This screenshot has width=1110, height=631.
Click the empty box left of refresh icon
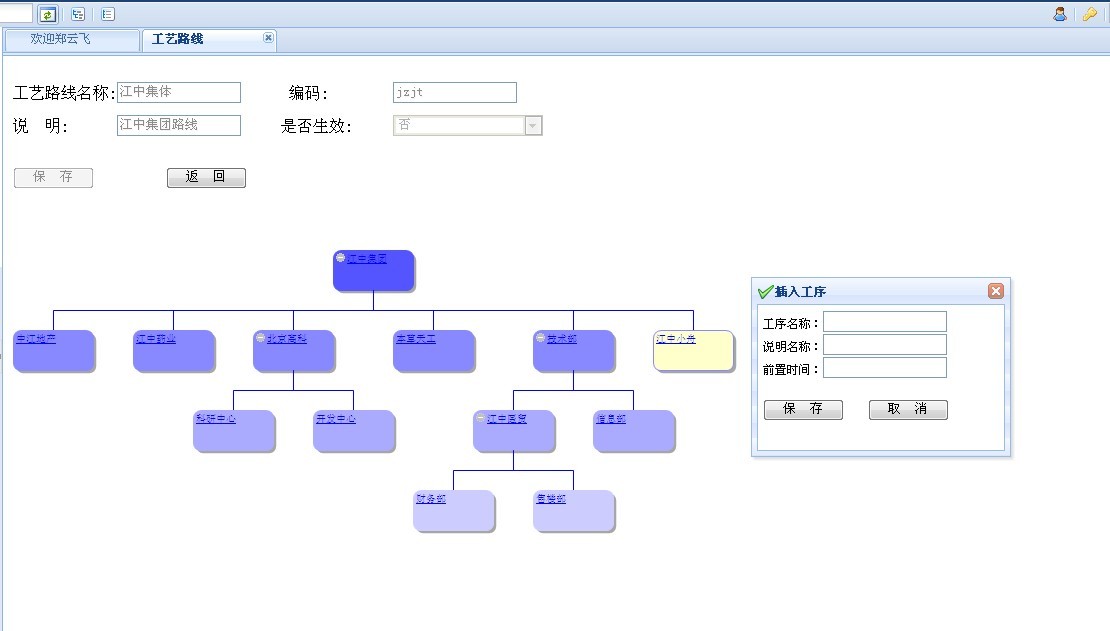tap(16, 13)
